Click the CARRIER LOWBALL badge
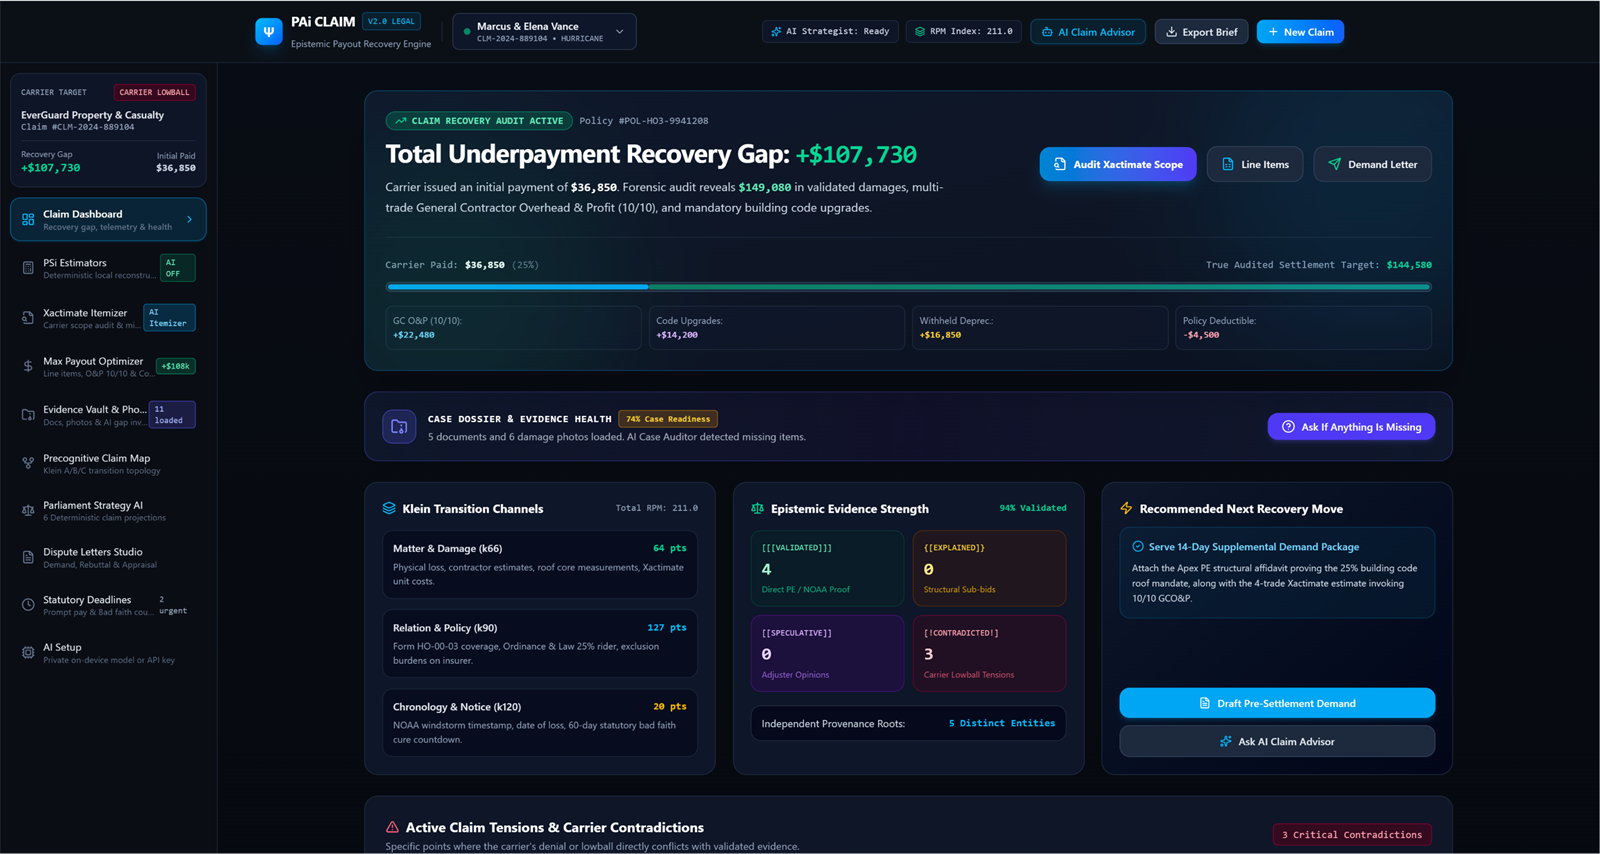This screenshot has width=1600, height=854. coord(154,92)
